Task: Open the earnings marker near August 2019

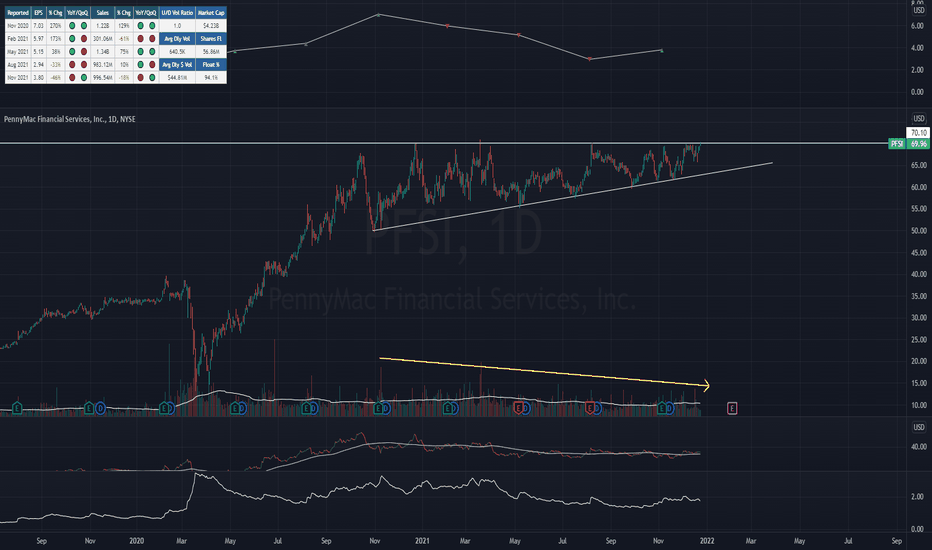Action: point(17,408)
